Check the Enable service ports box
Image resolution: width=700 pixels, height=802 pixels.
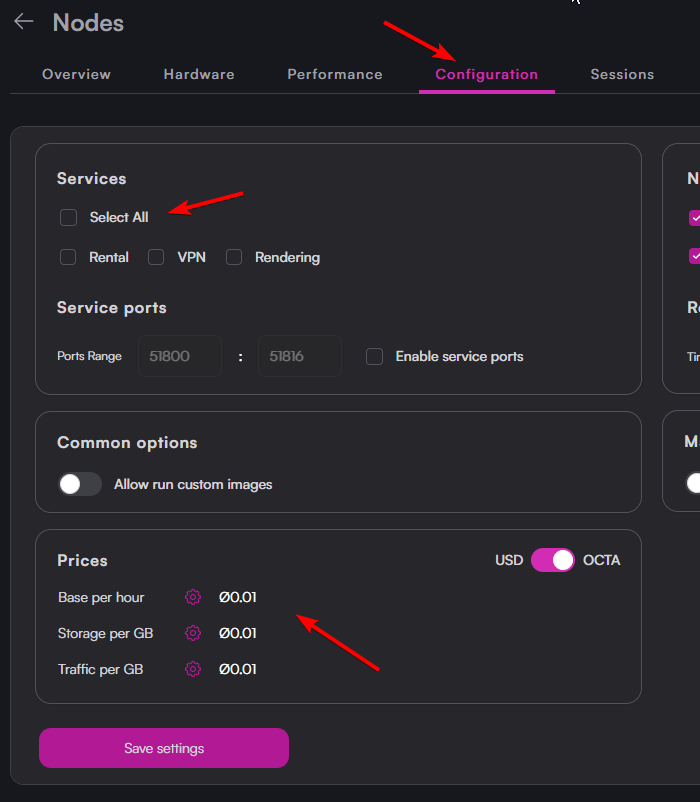click(x=374, y=356)
